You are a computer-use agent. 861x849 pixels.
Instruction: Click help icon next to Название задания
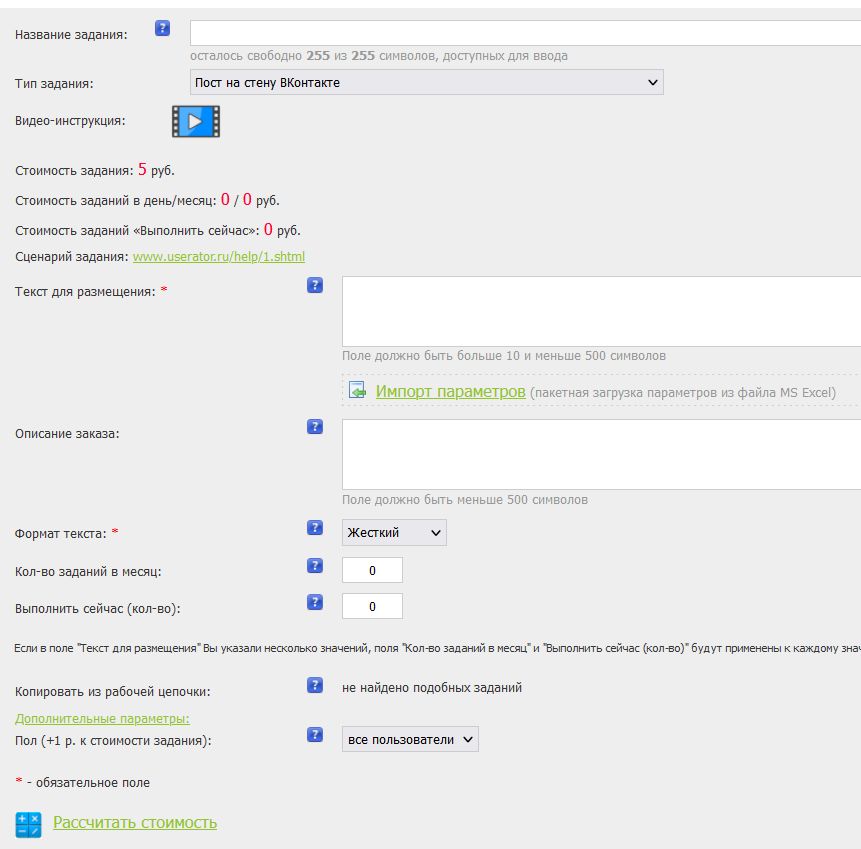pos(162,28)
